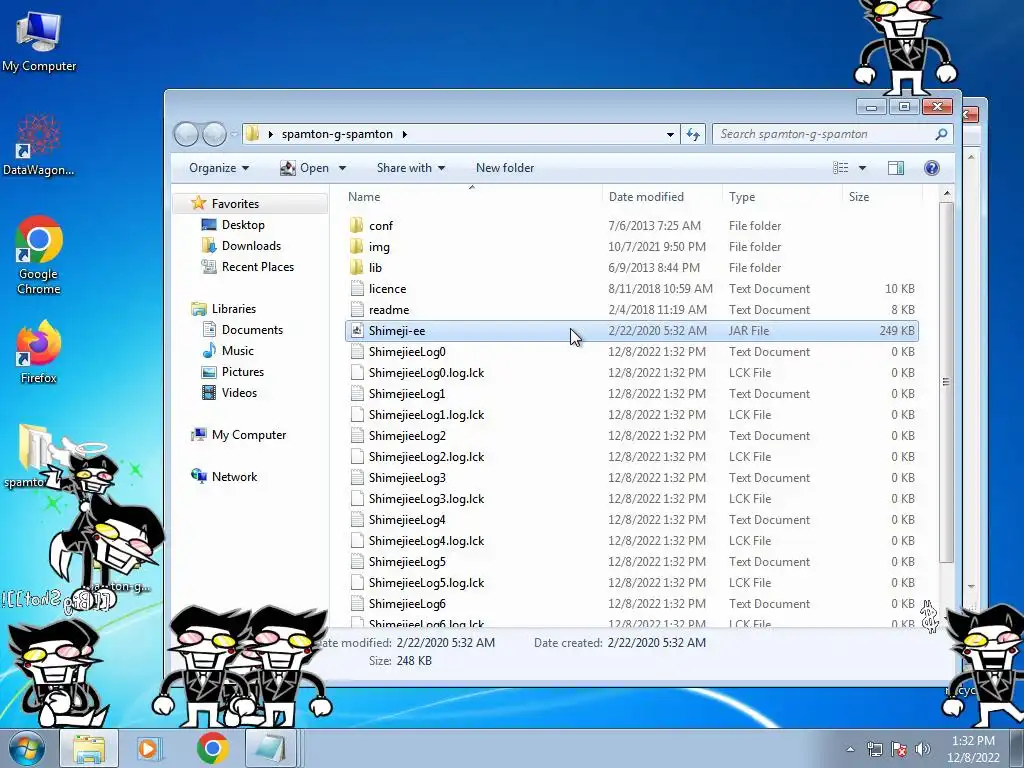Image resolution: width=1024 pixels, height=768 pixels.
Task: Select the lib folder
Action: (632, 268)
